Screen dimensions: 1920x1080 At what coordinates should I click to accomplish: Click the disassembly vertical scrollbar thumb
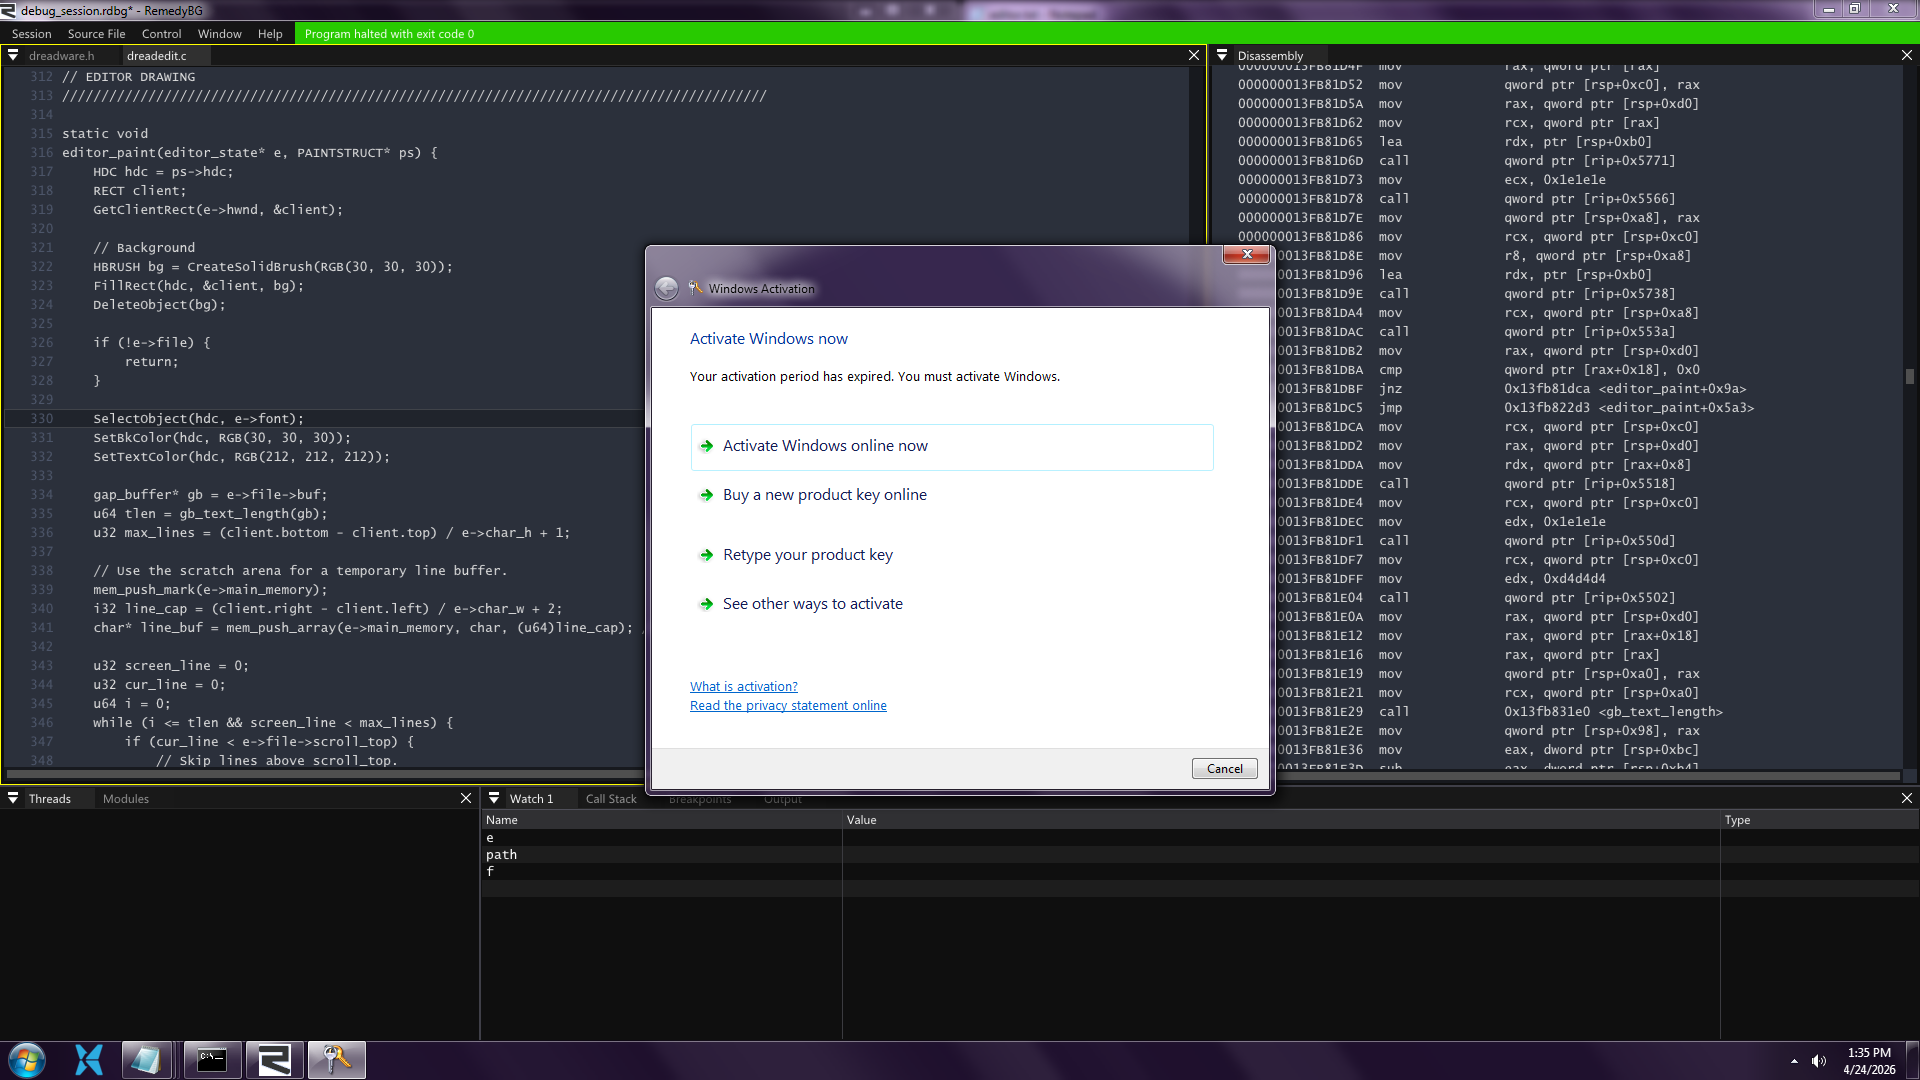(1909, 377)
